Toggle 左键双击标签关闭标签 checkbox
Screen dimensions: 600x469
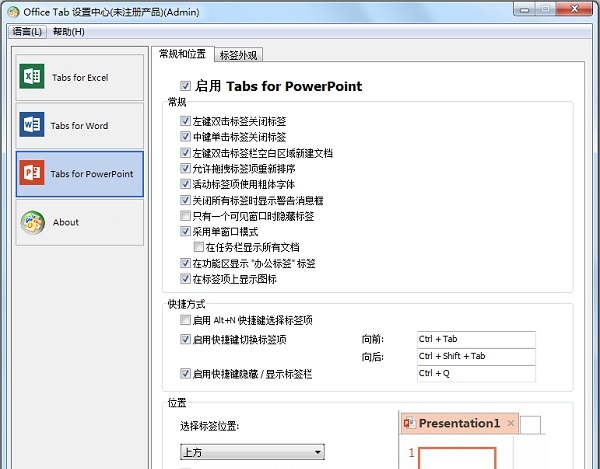pyautogui.click(x=186, y=121)
